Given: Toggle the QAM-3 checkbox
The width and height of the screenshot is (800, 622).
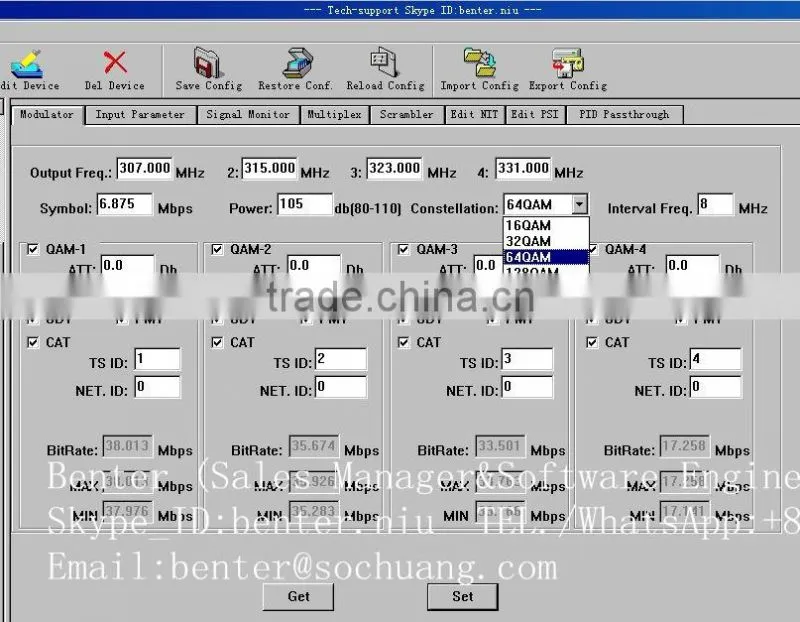Looking at the screenshot, I should click(404, 249).
